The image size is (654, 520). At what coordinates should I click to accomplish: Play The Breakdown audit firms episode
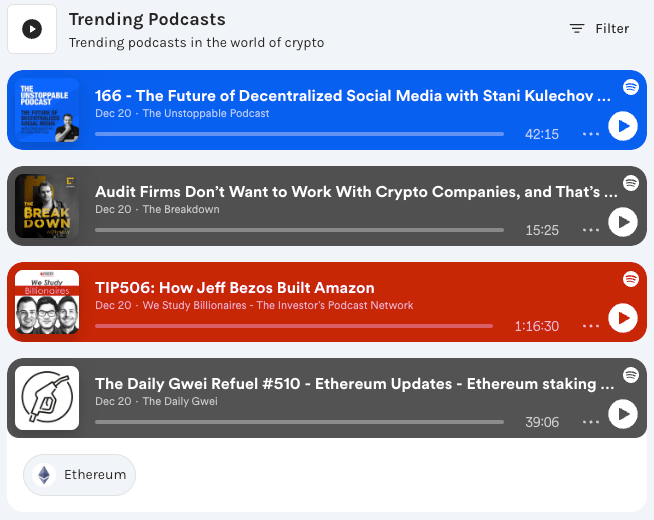pos(622,222)
